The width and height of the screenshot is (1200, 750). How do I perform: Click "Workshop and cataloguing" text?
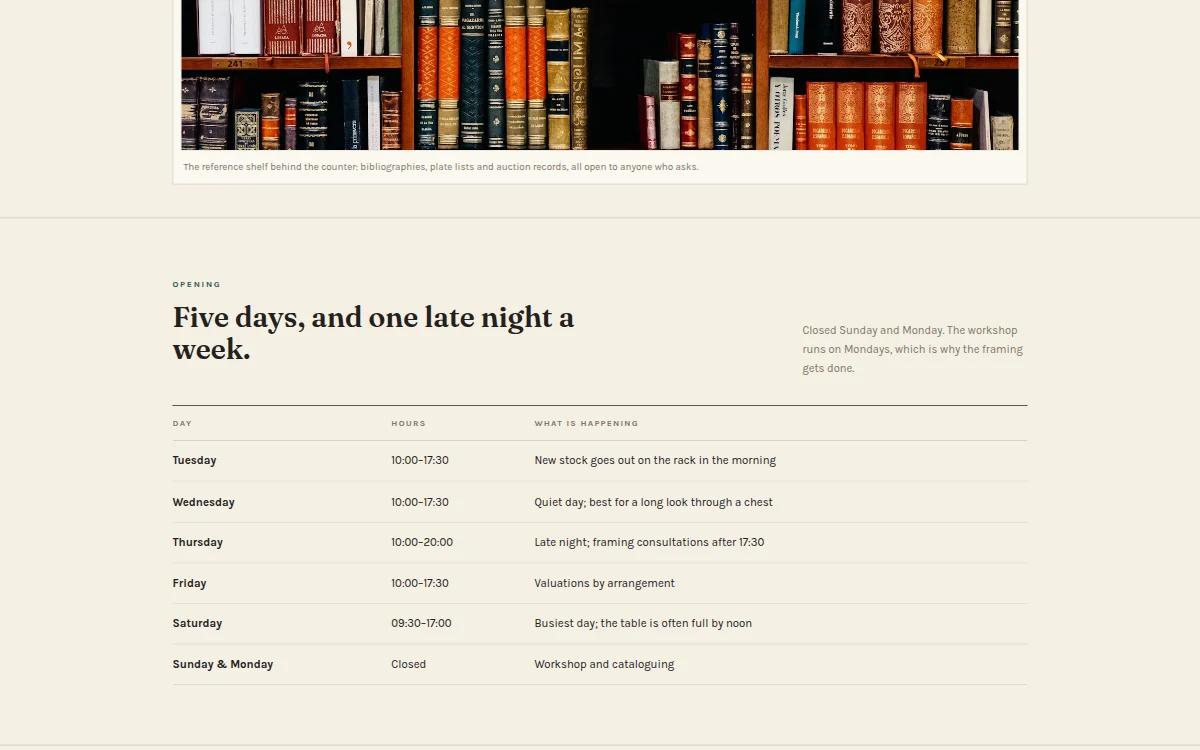pos(604,665)
